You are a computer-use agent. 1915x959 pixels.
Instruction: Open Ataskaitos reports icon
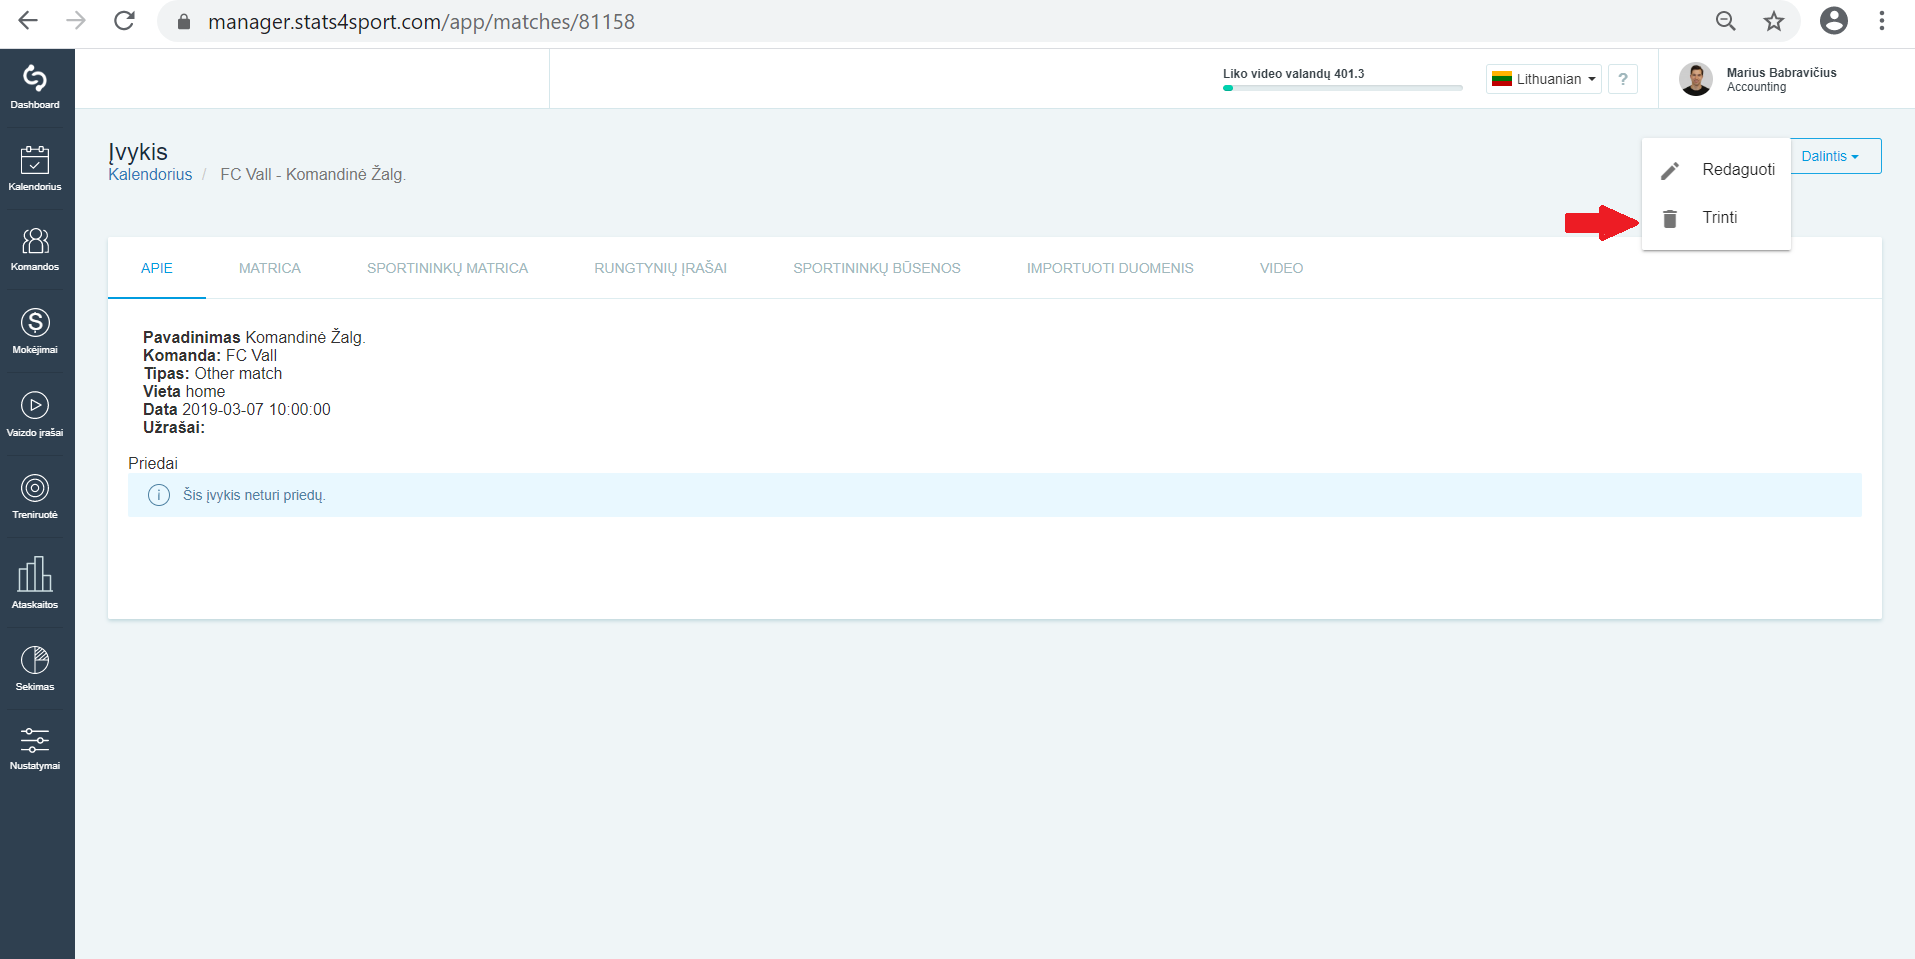pyautogui.click(x=35, y=583)
